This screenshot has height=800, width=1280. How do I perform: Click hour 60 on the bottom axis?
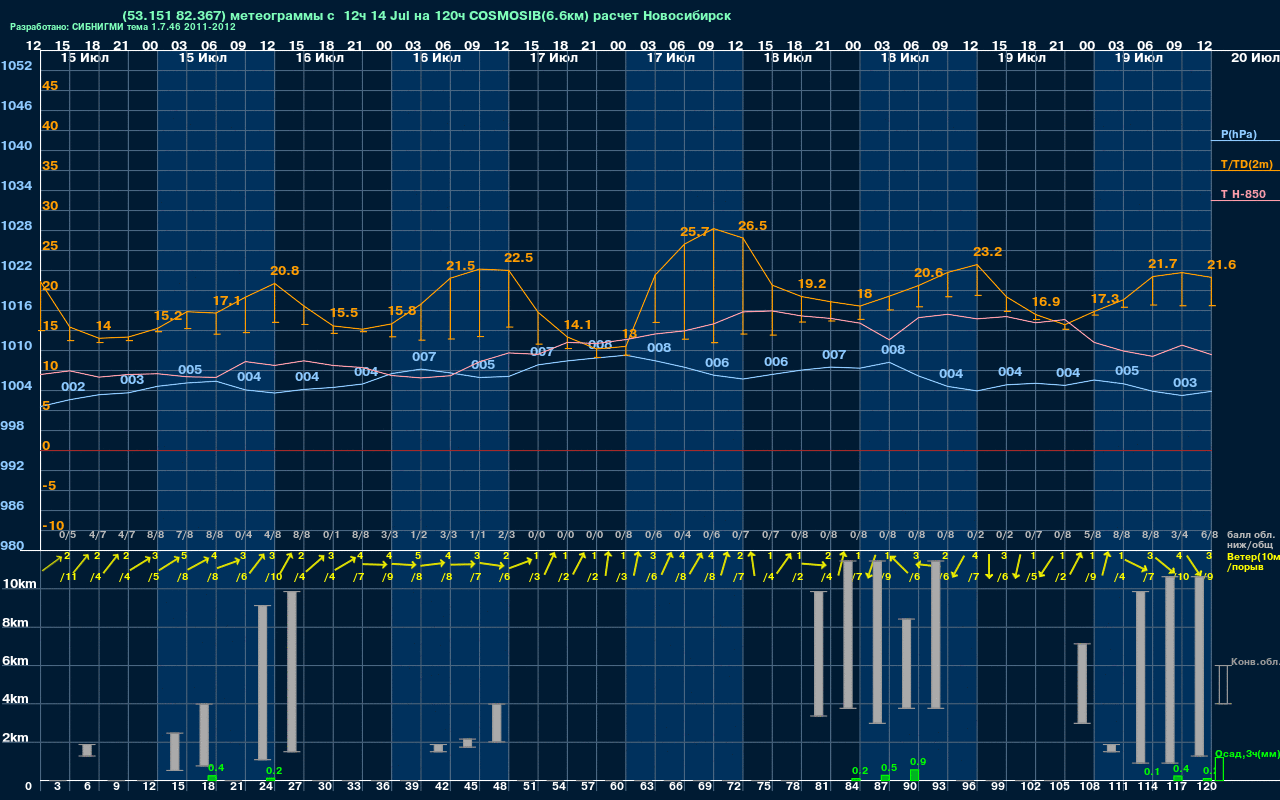[617, 787]
